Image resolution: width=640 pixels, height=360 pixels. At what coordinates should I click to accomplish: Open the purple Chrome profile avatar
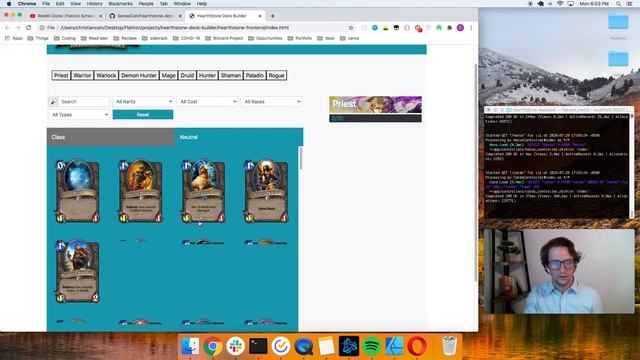point(460,28)
